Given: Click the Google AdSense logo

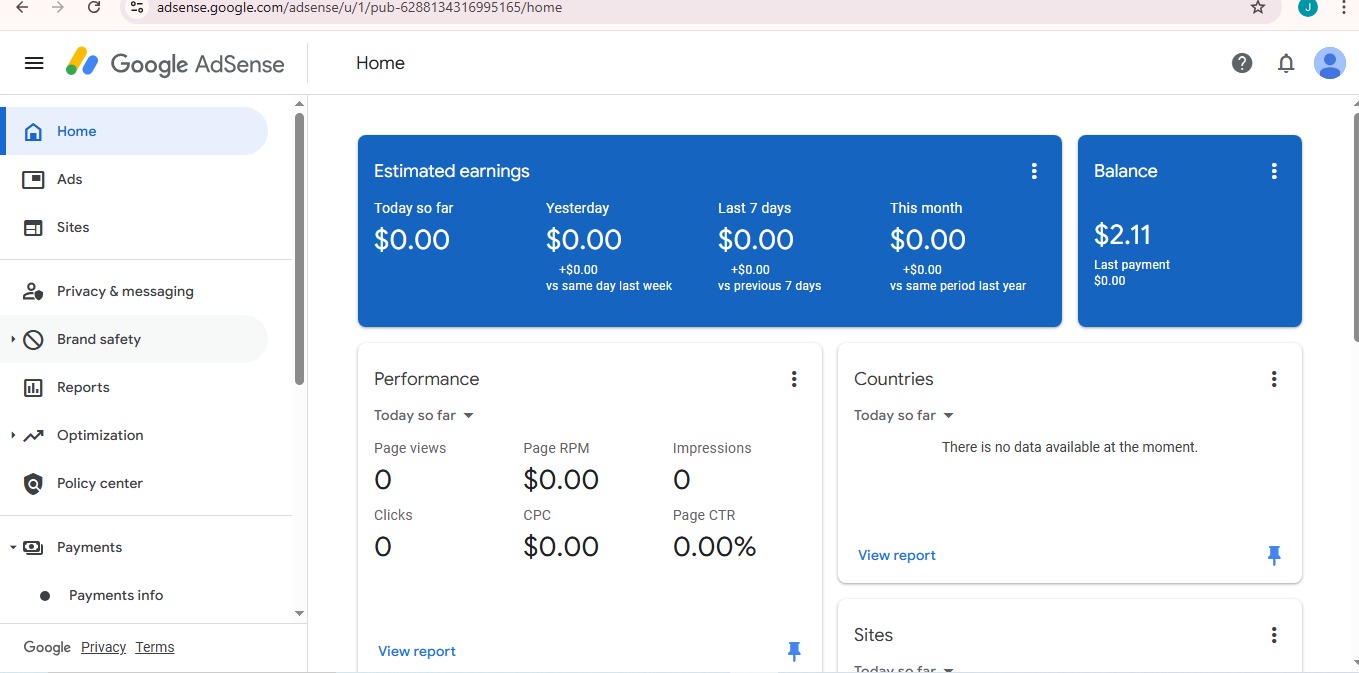Looking at the screenshot, I should 175,63.
